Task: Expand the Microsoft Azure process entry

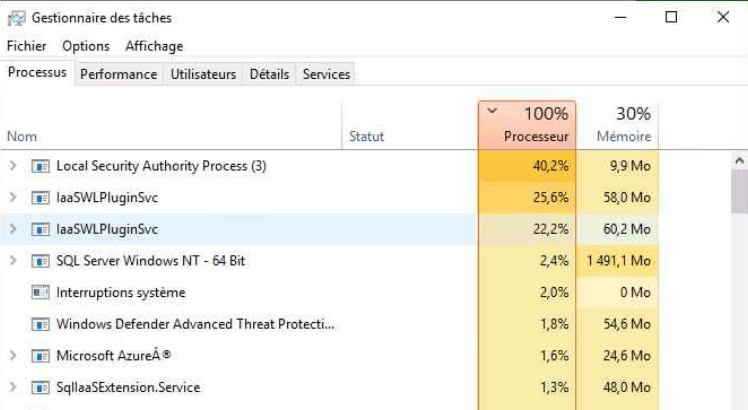Action: coord(13,356)
